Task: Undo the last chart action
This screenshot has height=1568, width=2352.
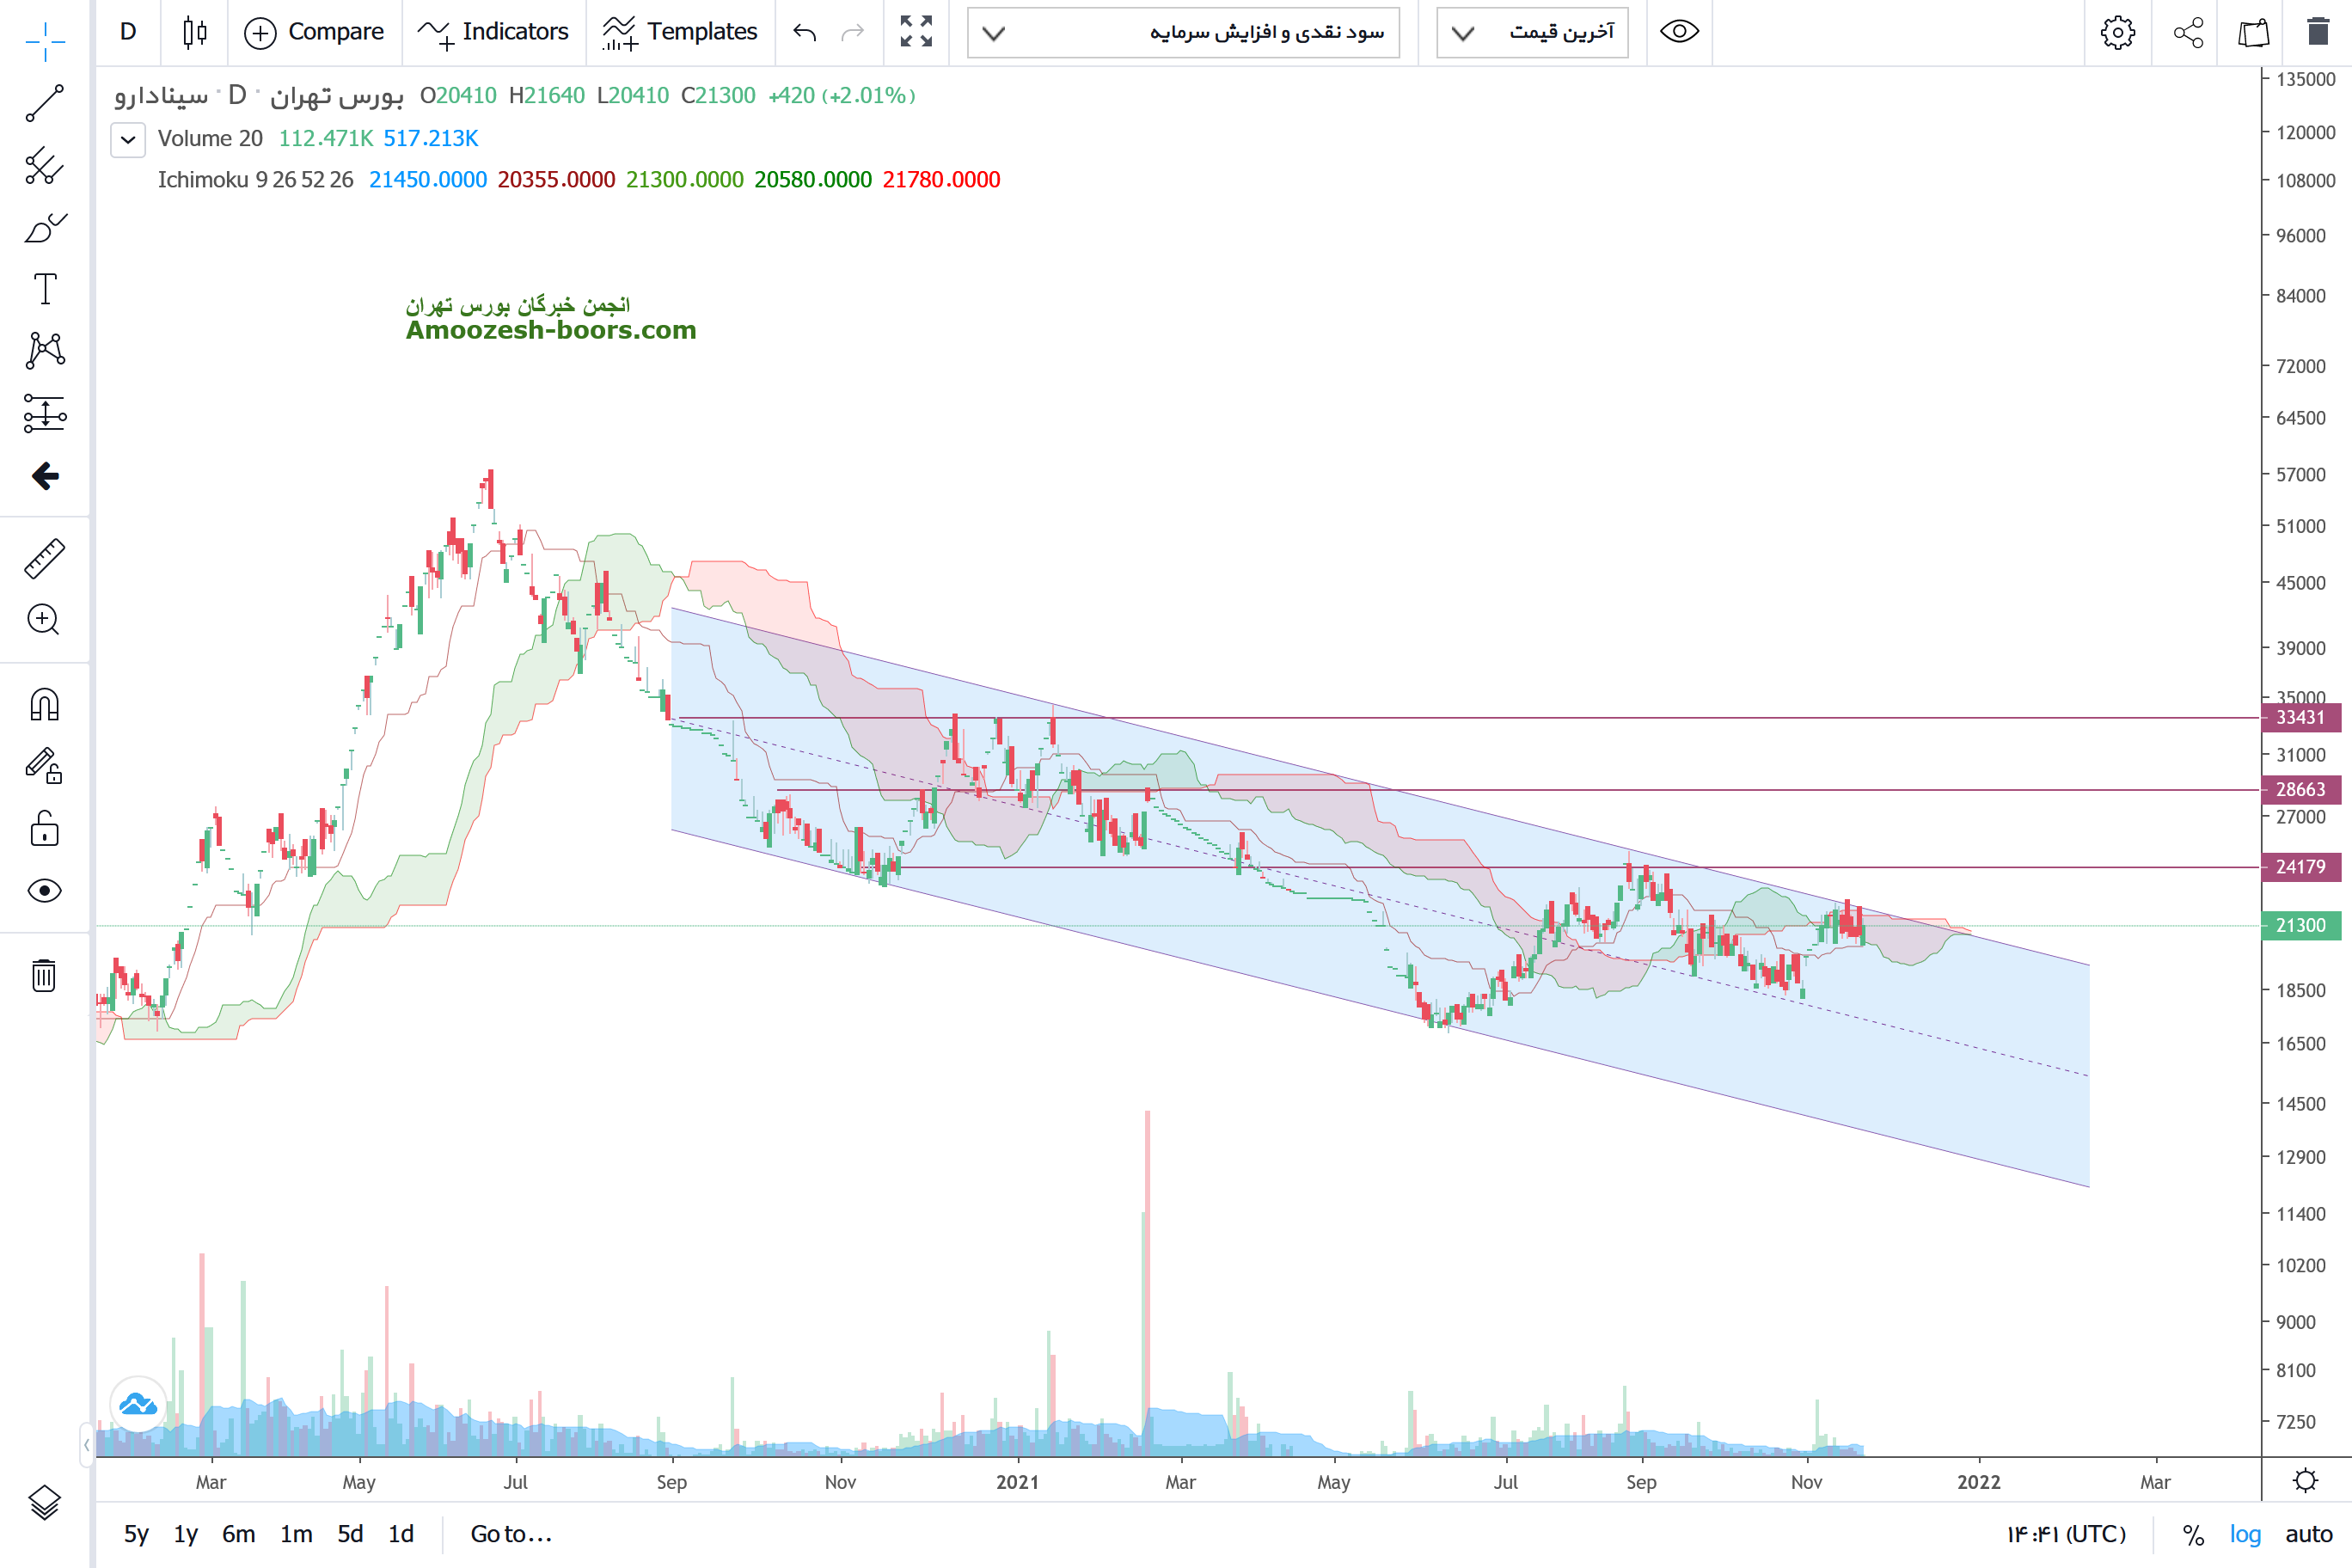Action: 805,32
